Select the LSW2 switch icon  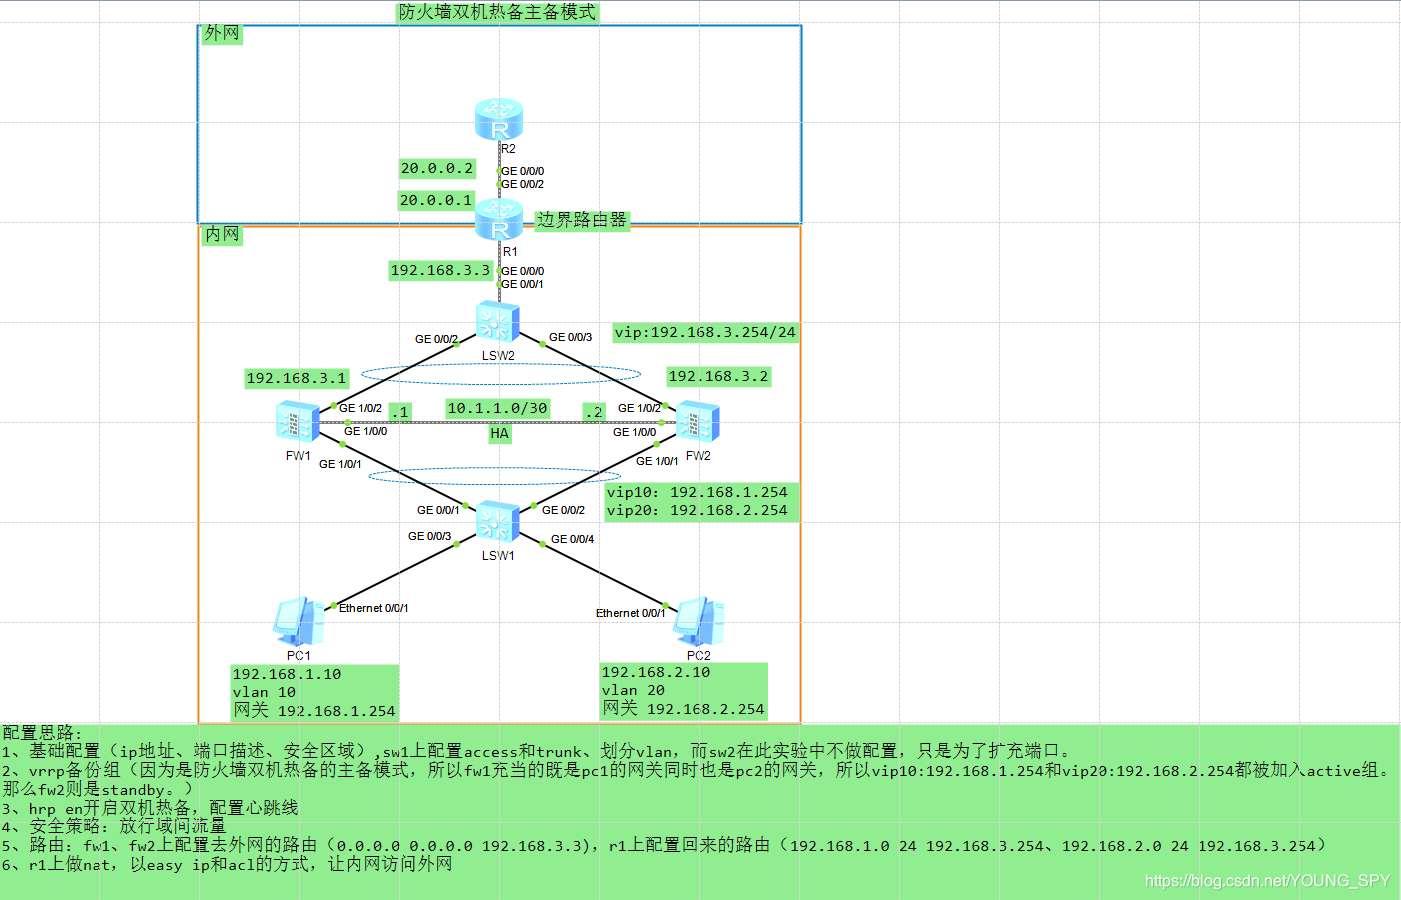pyautogui.click(x=498, y=322)
